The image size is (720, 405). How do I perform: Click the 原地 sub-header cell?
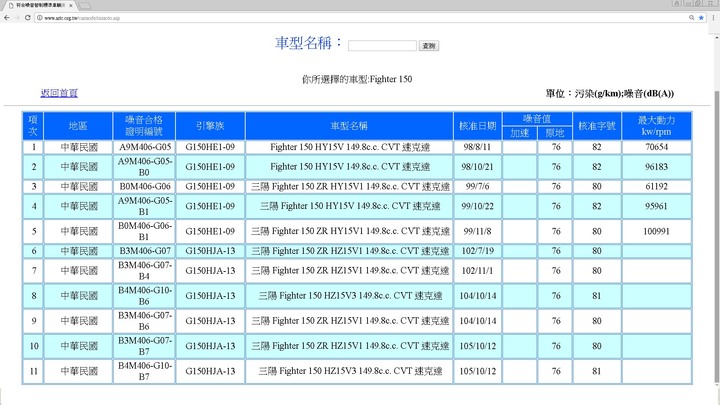[555, 133]
